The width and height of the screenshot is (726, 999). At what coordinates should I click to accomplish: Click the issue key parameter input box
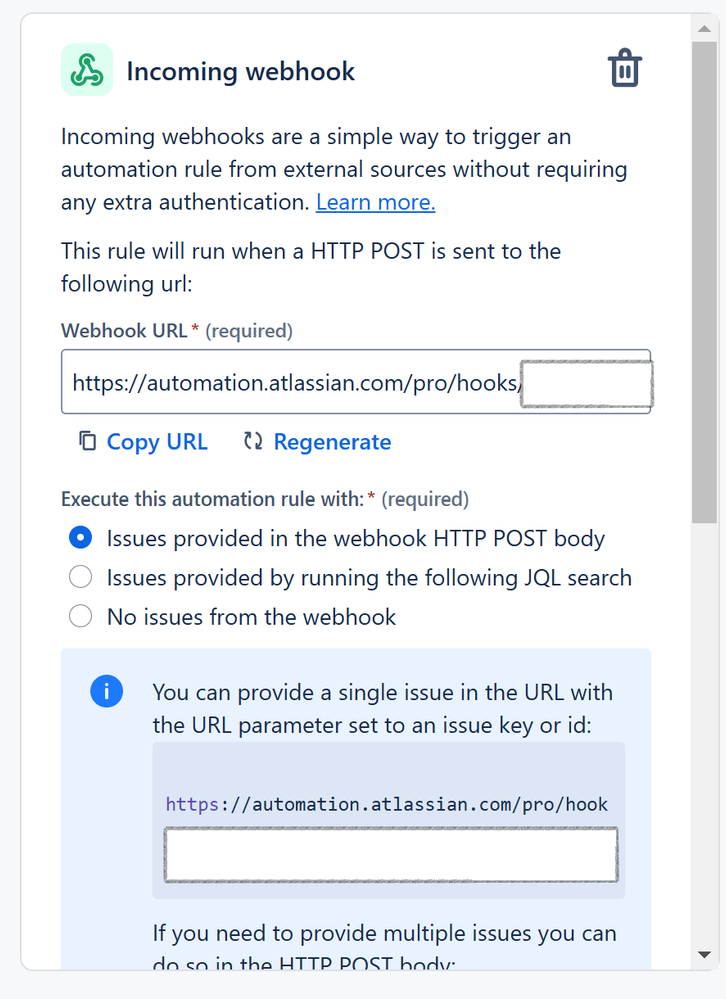click(390, 855)
